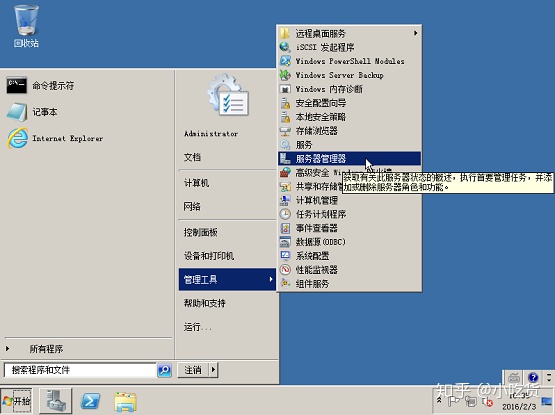555x415 pixels.
Task: Click the Windows PowerShell Modules icon
Action: pos(285,61)
